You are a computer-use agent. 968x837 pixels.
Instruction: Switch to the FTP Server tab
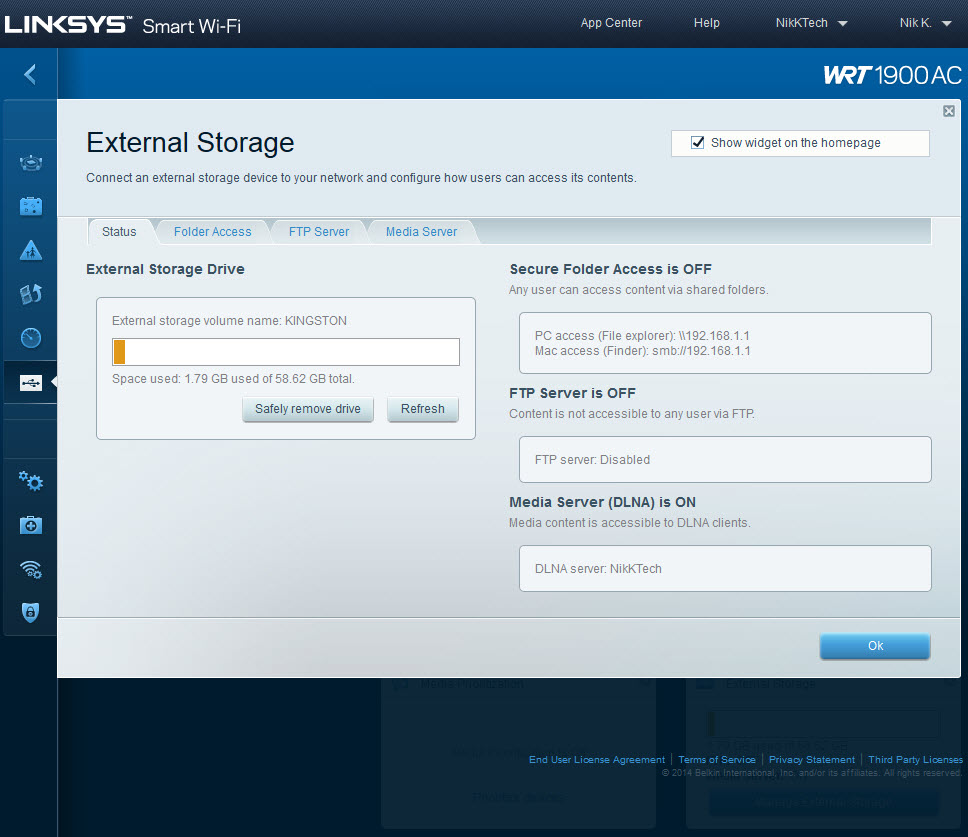319,231
